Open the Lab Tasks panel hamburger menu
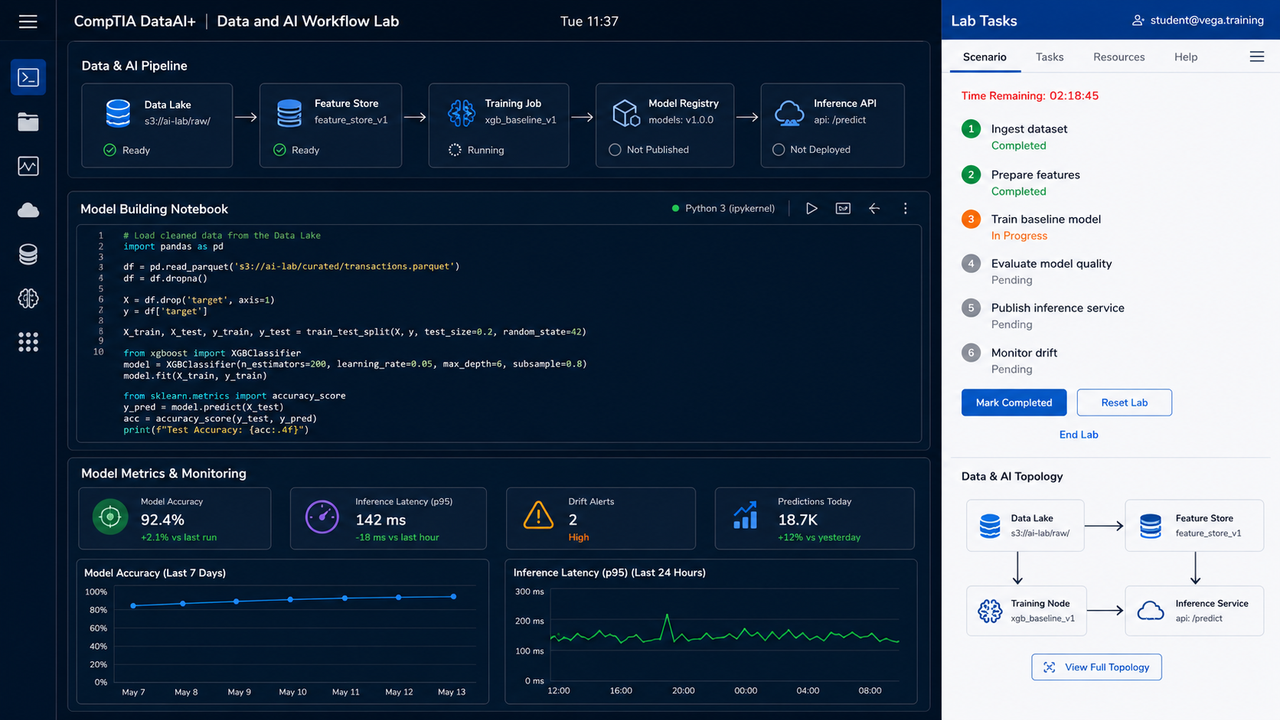This screenshot has height=720, width=1280. 1257,57
